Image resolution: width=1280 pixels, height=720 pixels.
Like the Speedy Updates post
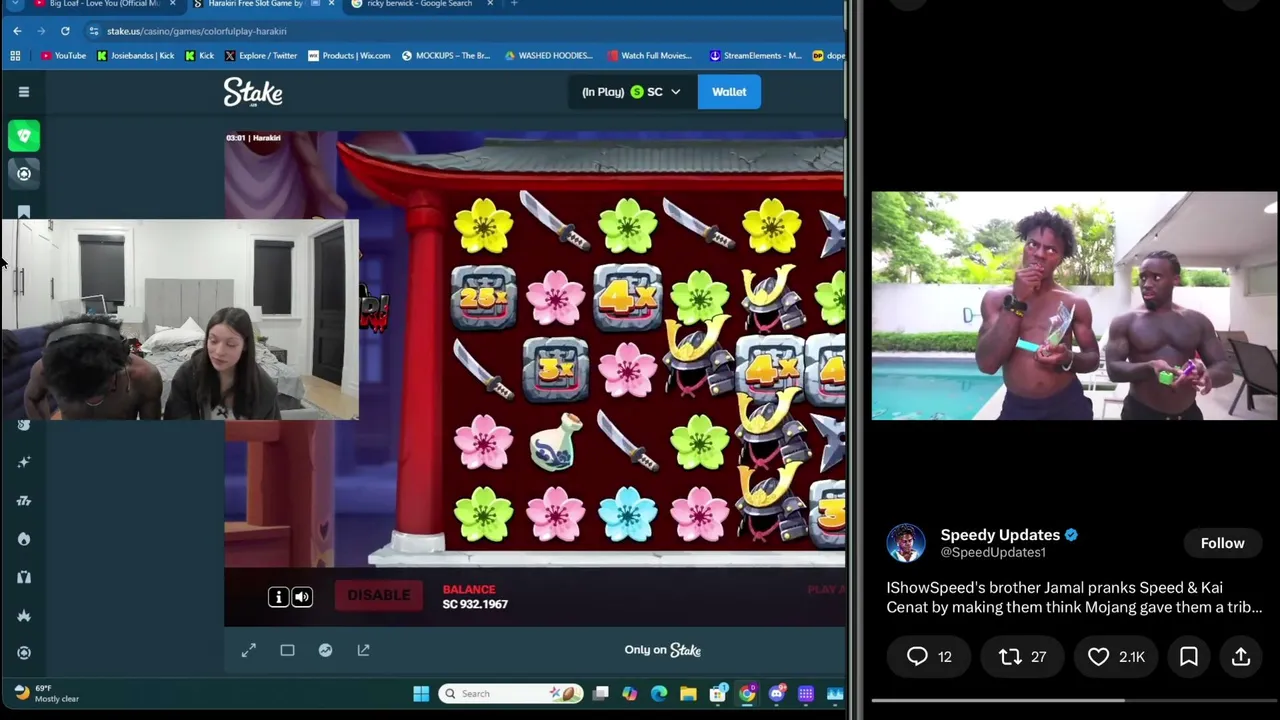(1116, 657)
